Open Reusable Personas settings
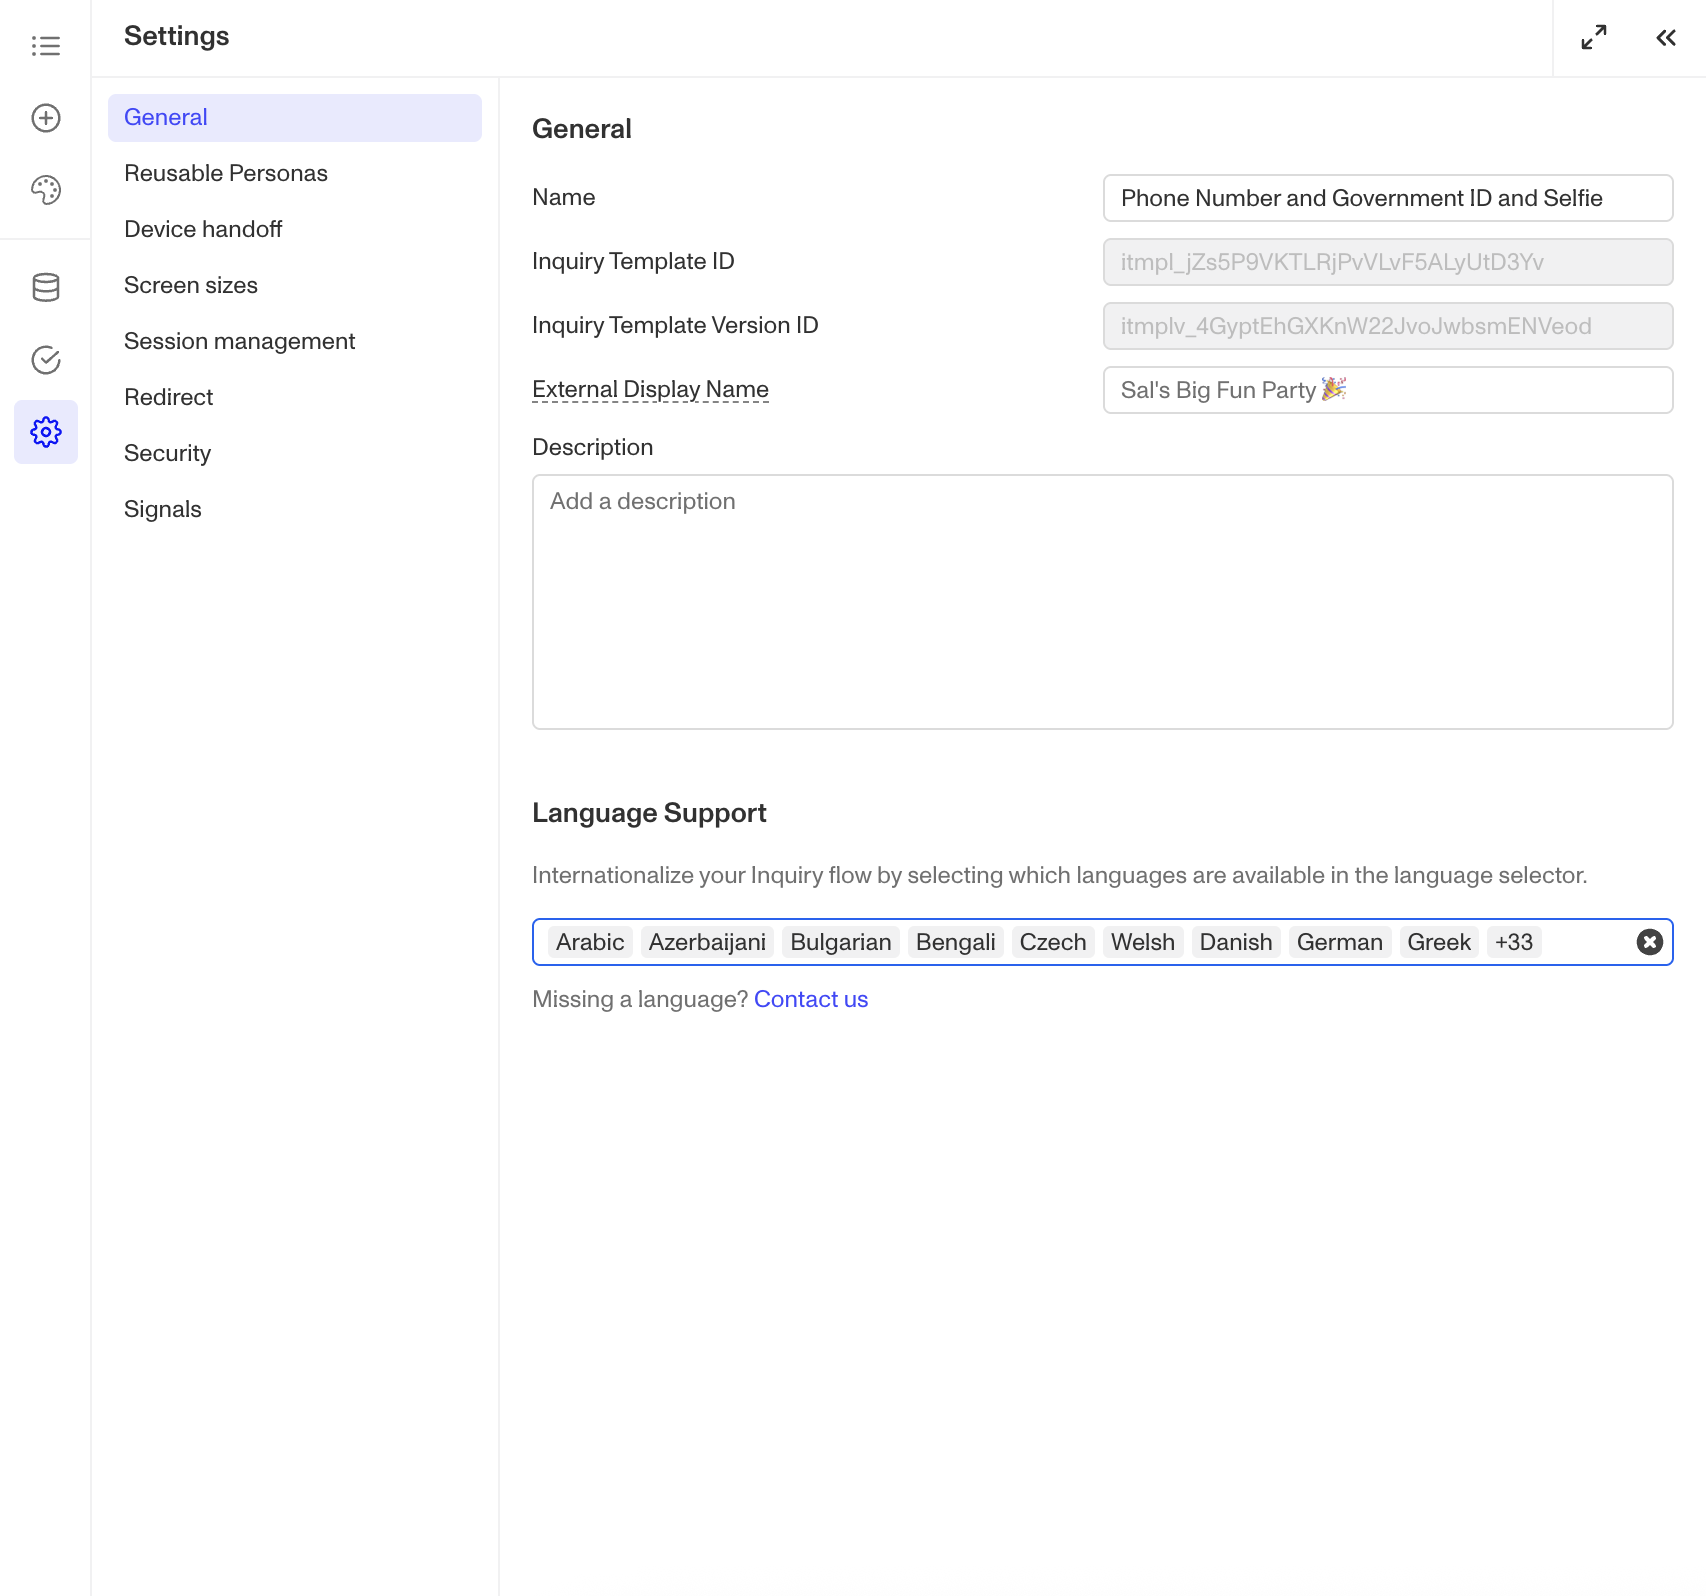Screen dimensions: 1706x1596 click(x=225, y=172)
